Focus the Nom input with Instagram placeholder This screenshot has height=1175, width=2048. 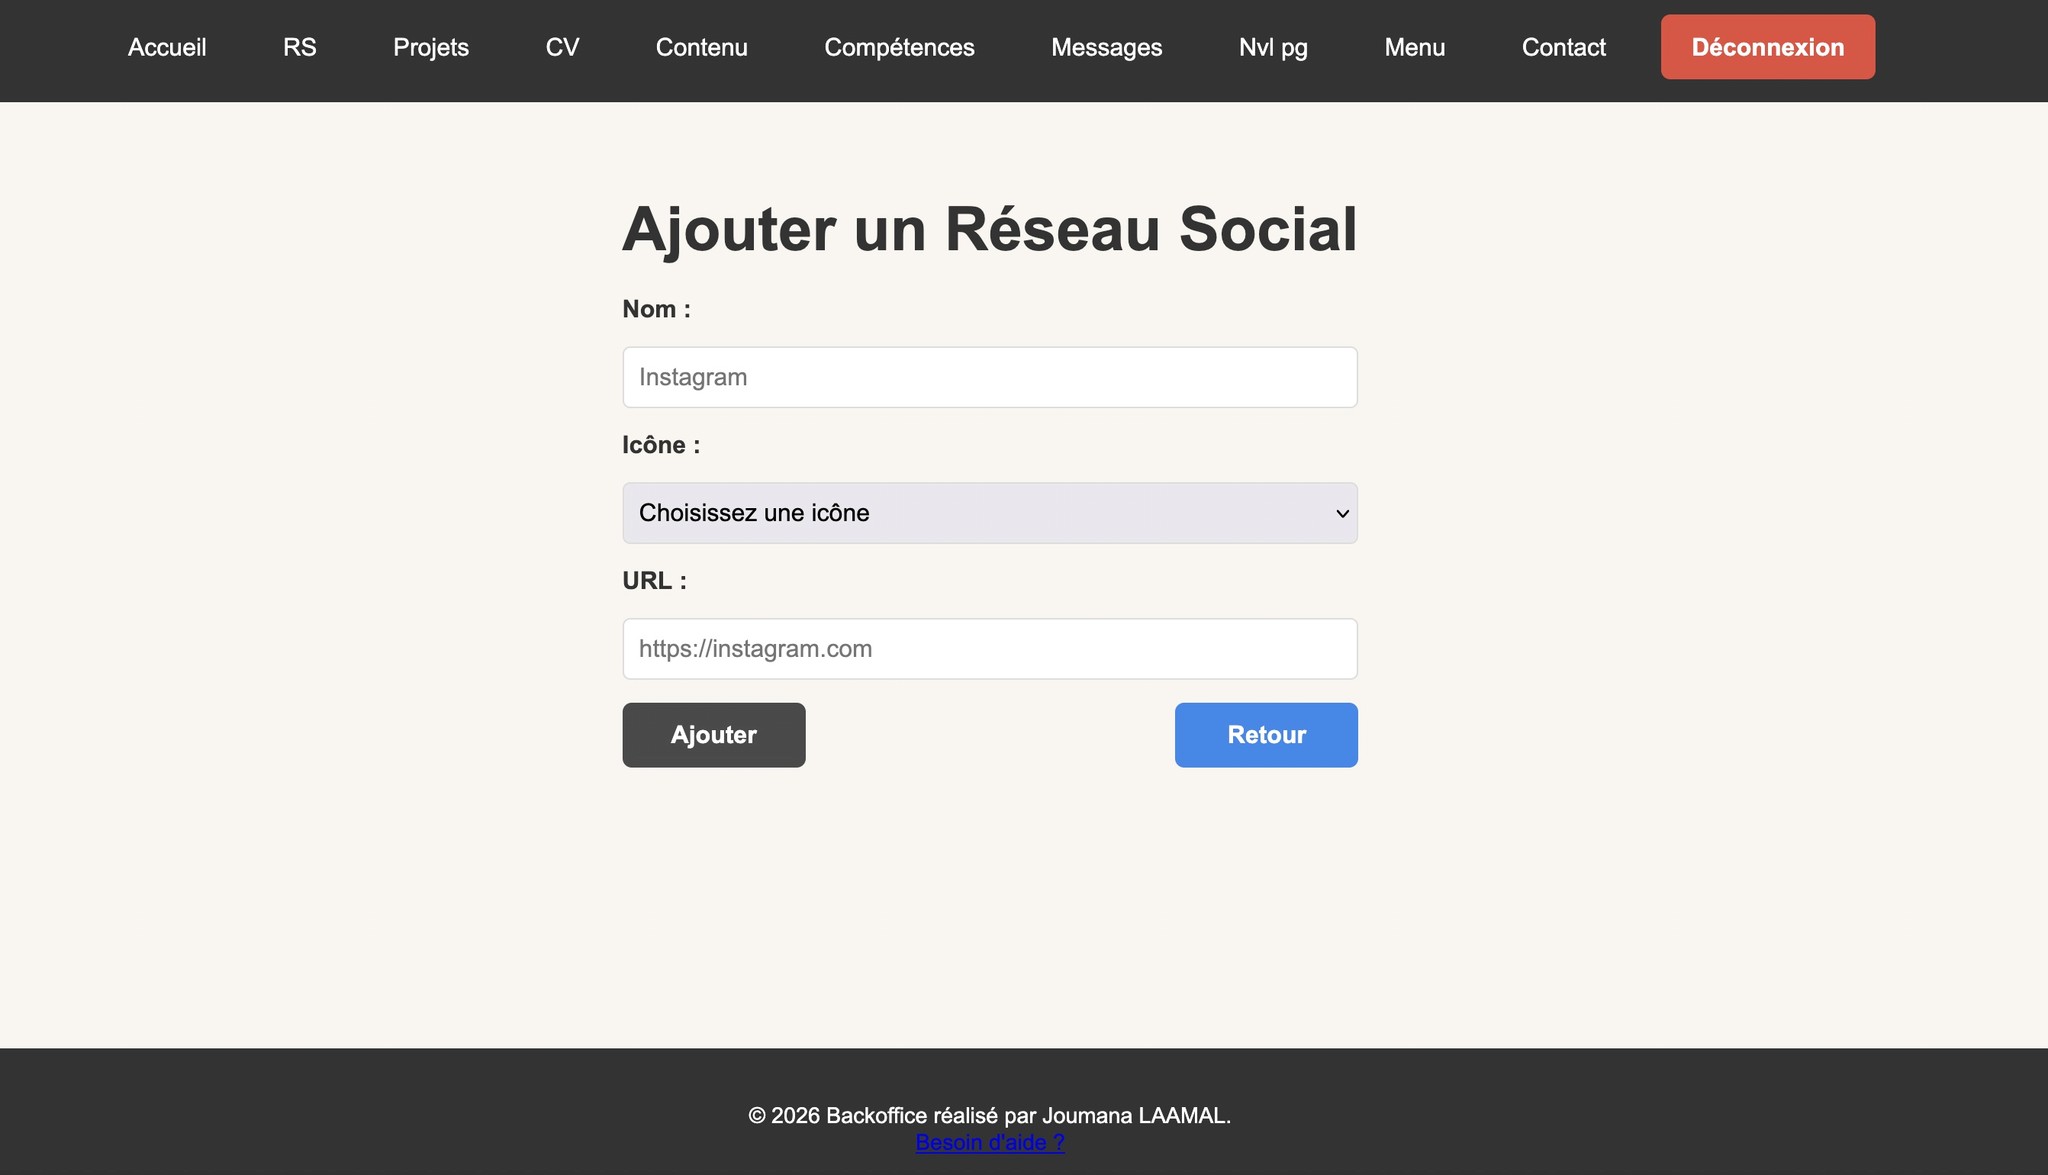point(989,377)
